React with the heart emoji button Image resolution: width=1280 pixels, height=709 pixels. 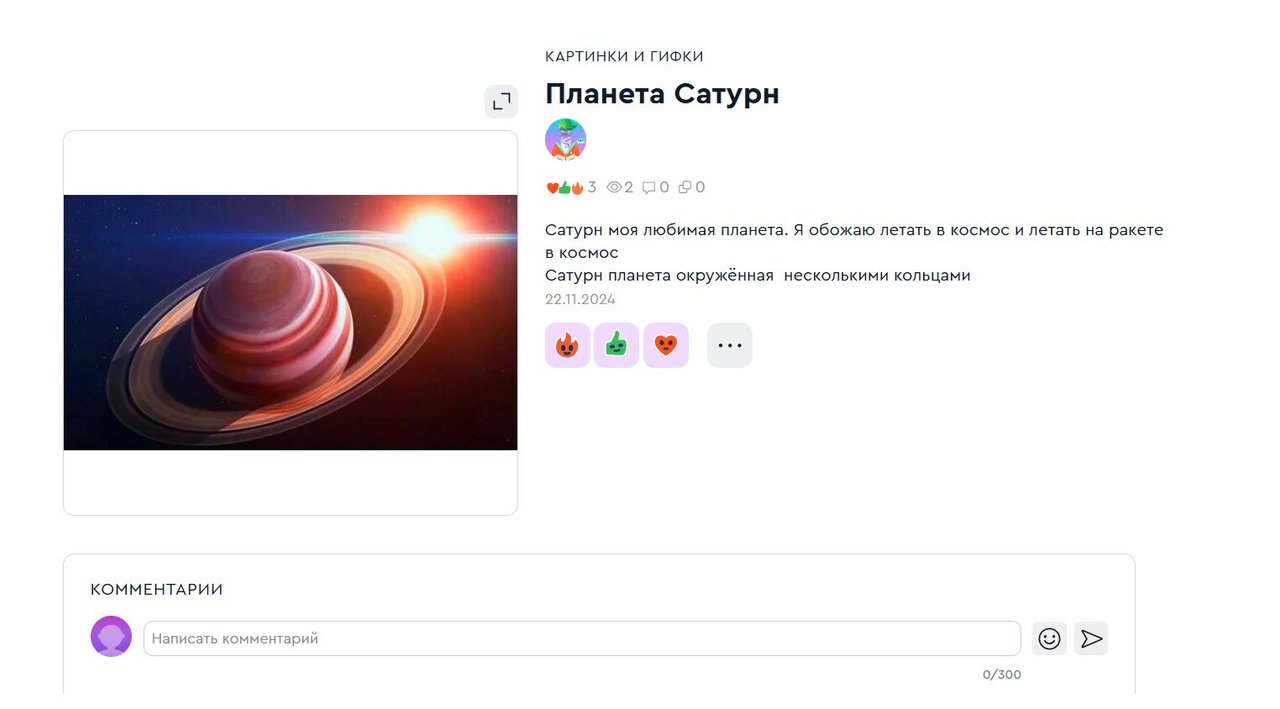[665, 345]
